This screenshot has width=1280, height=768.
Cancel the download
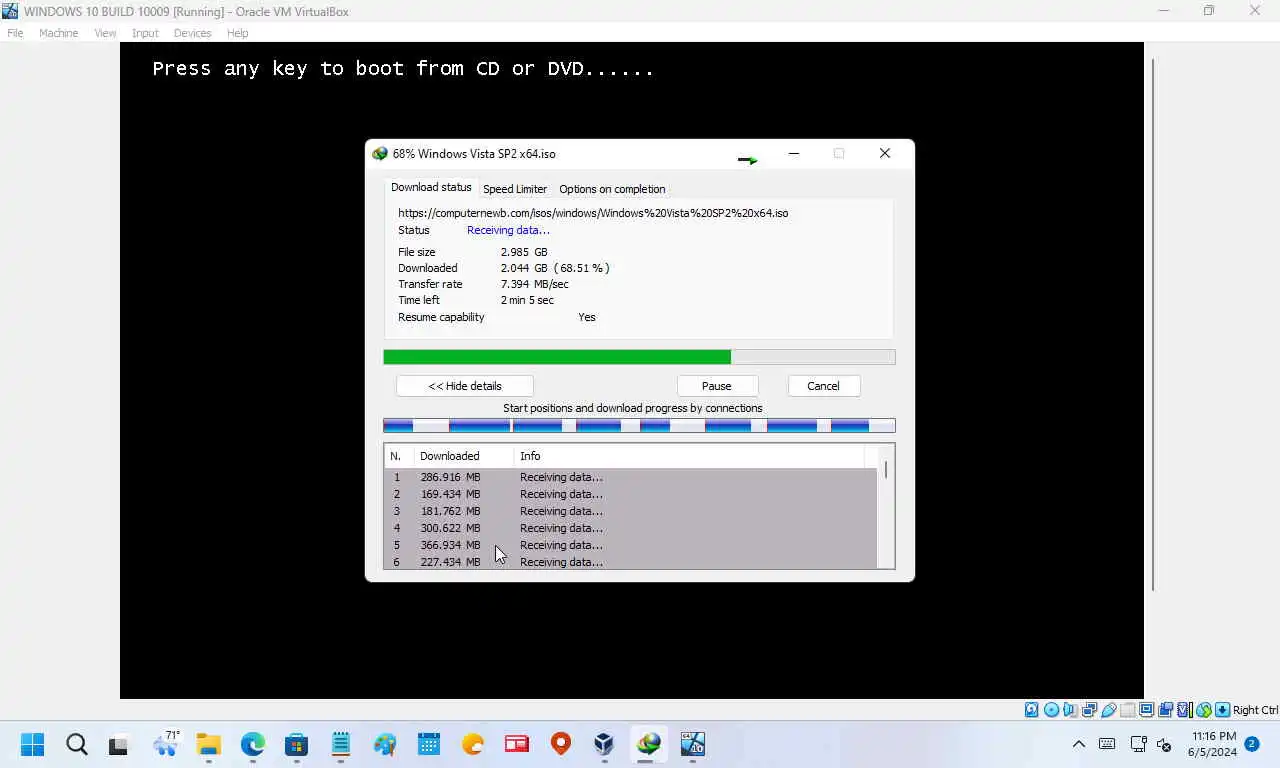[823, 386]
